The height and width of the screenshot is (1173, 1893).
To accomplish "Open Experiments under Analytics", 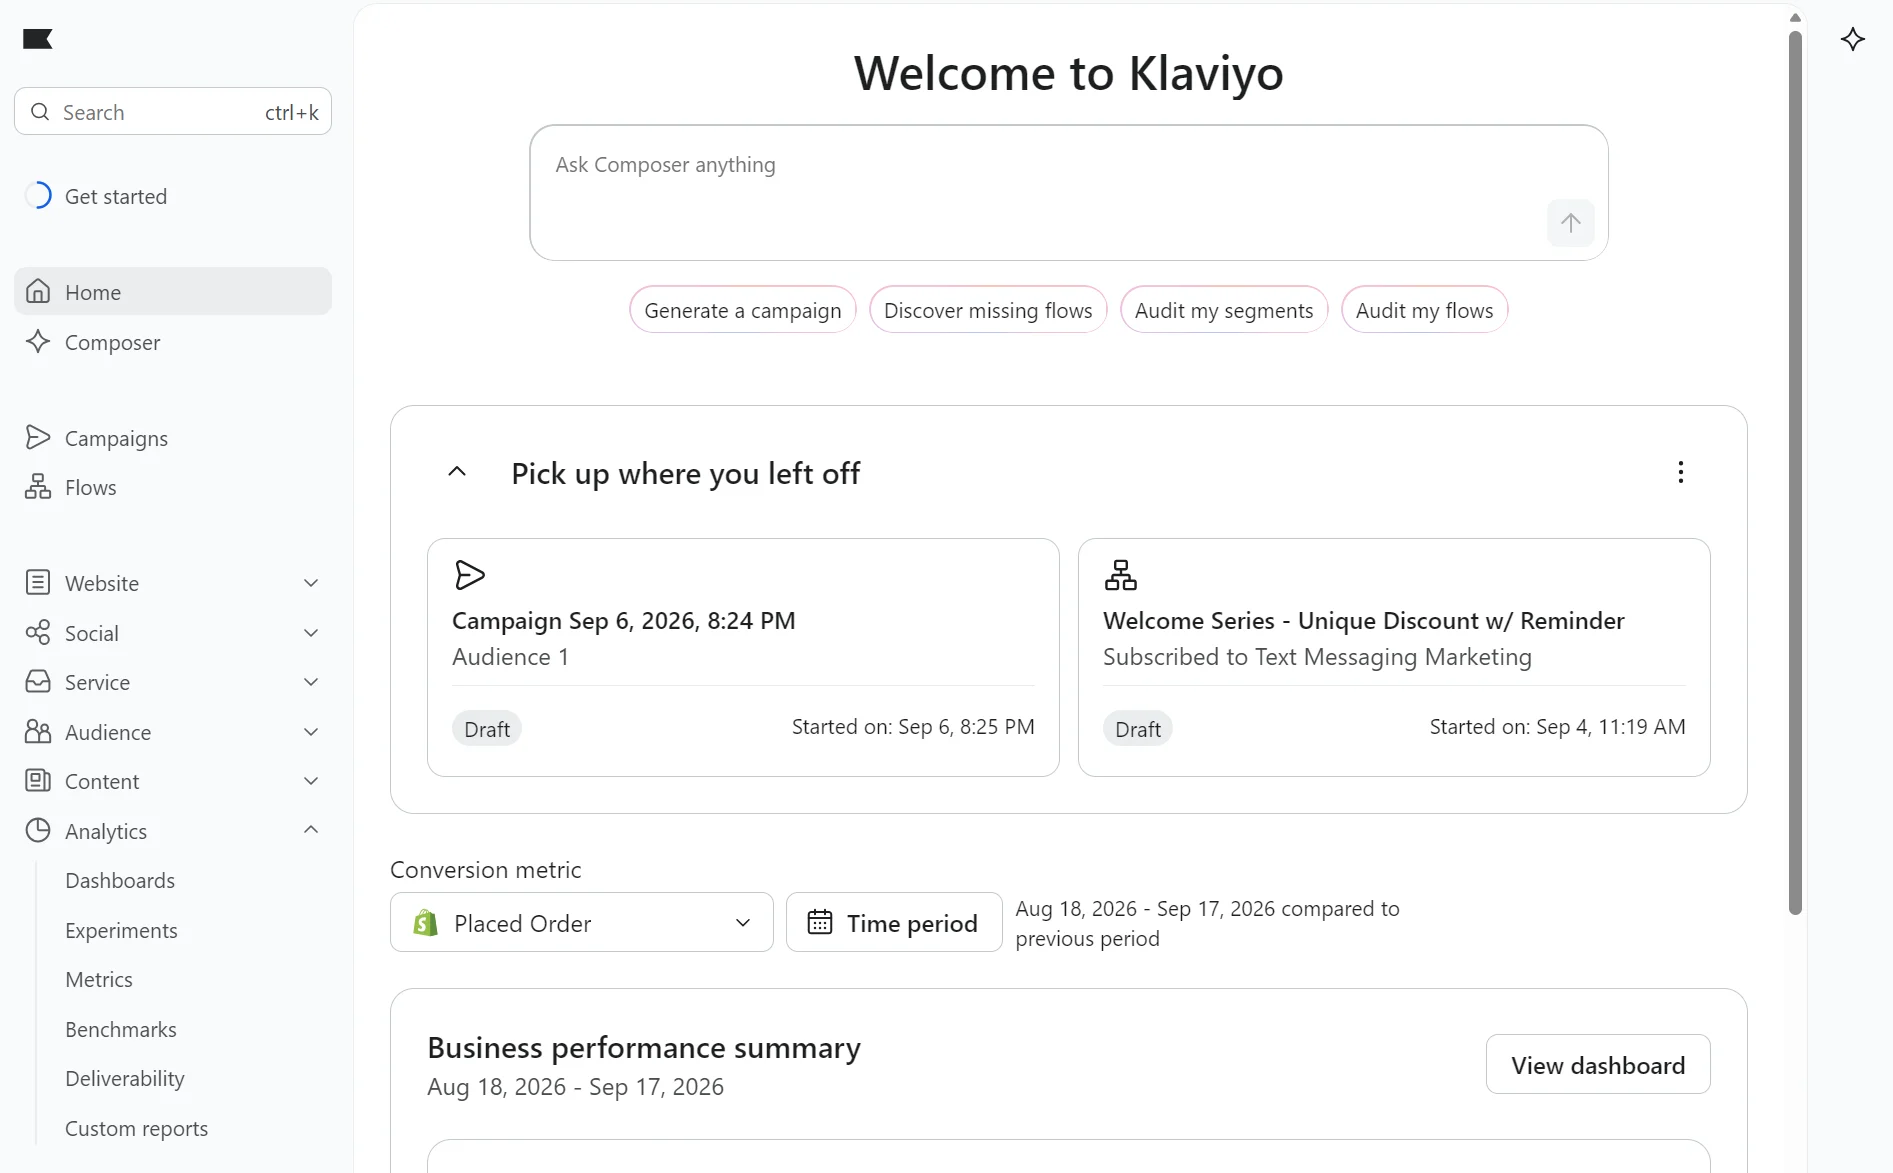I will [121, 930].
